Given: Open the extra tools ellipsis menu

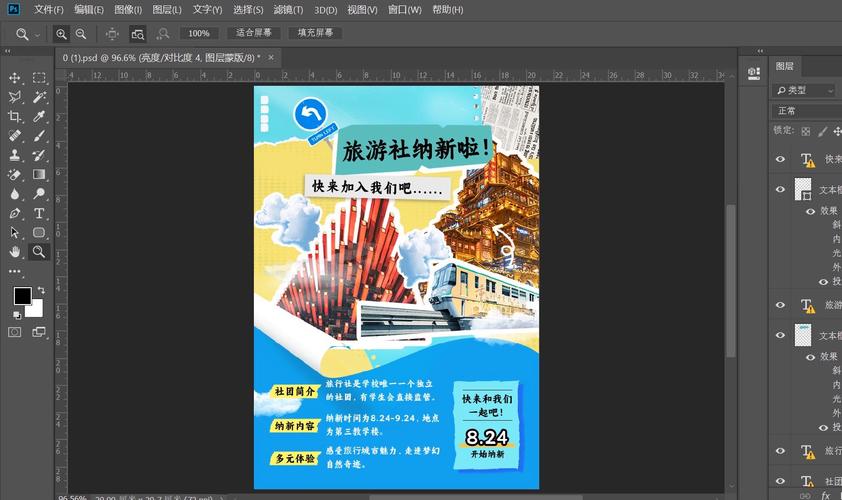Looking at the screenshot, I should tap(14, 271).
